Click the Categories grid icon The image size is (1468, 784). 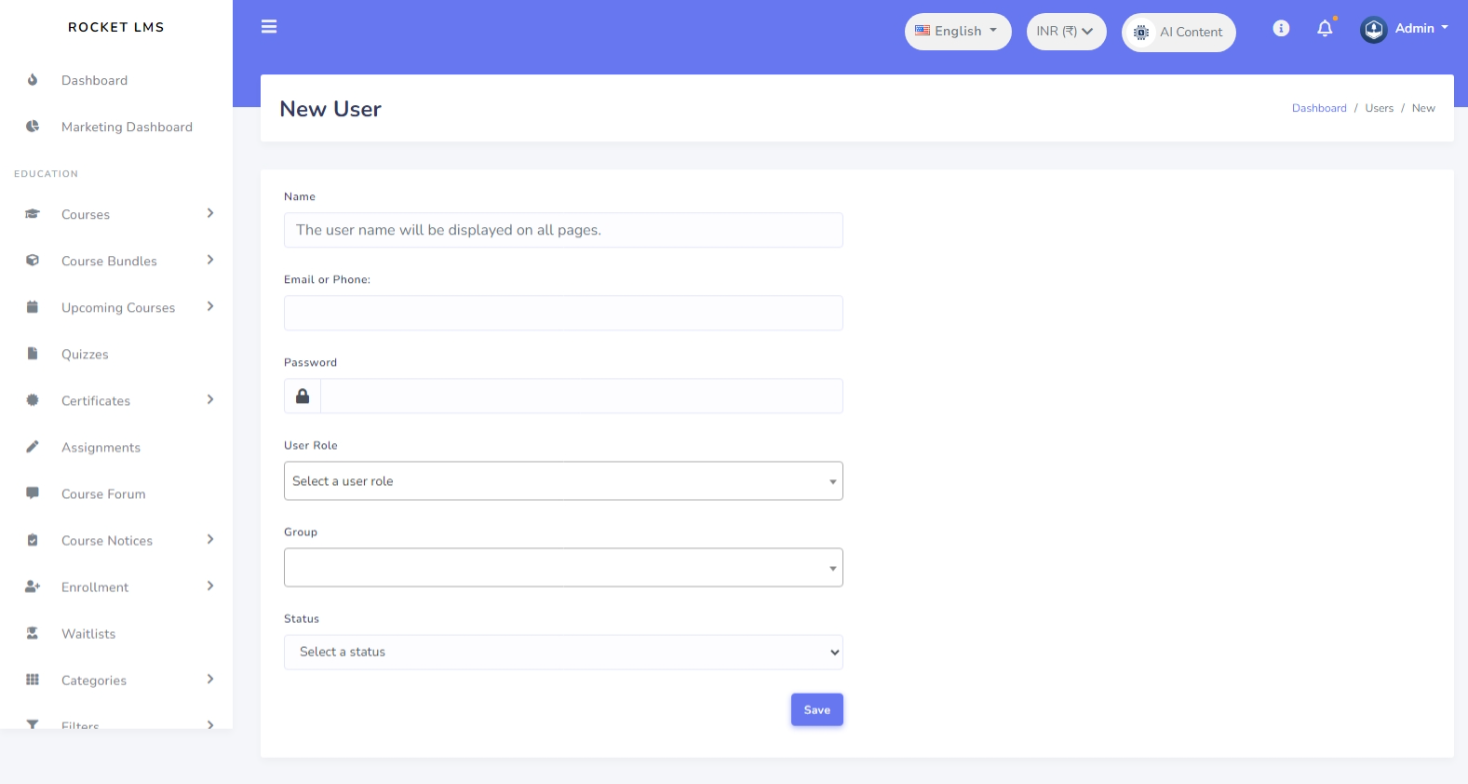pyautogui.click(x=32, y=680)
